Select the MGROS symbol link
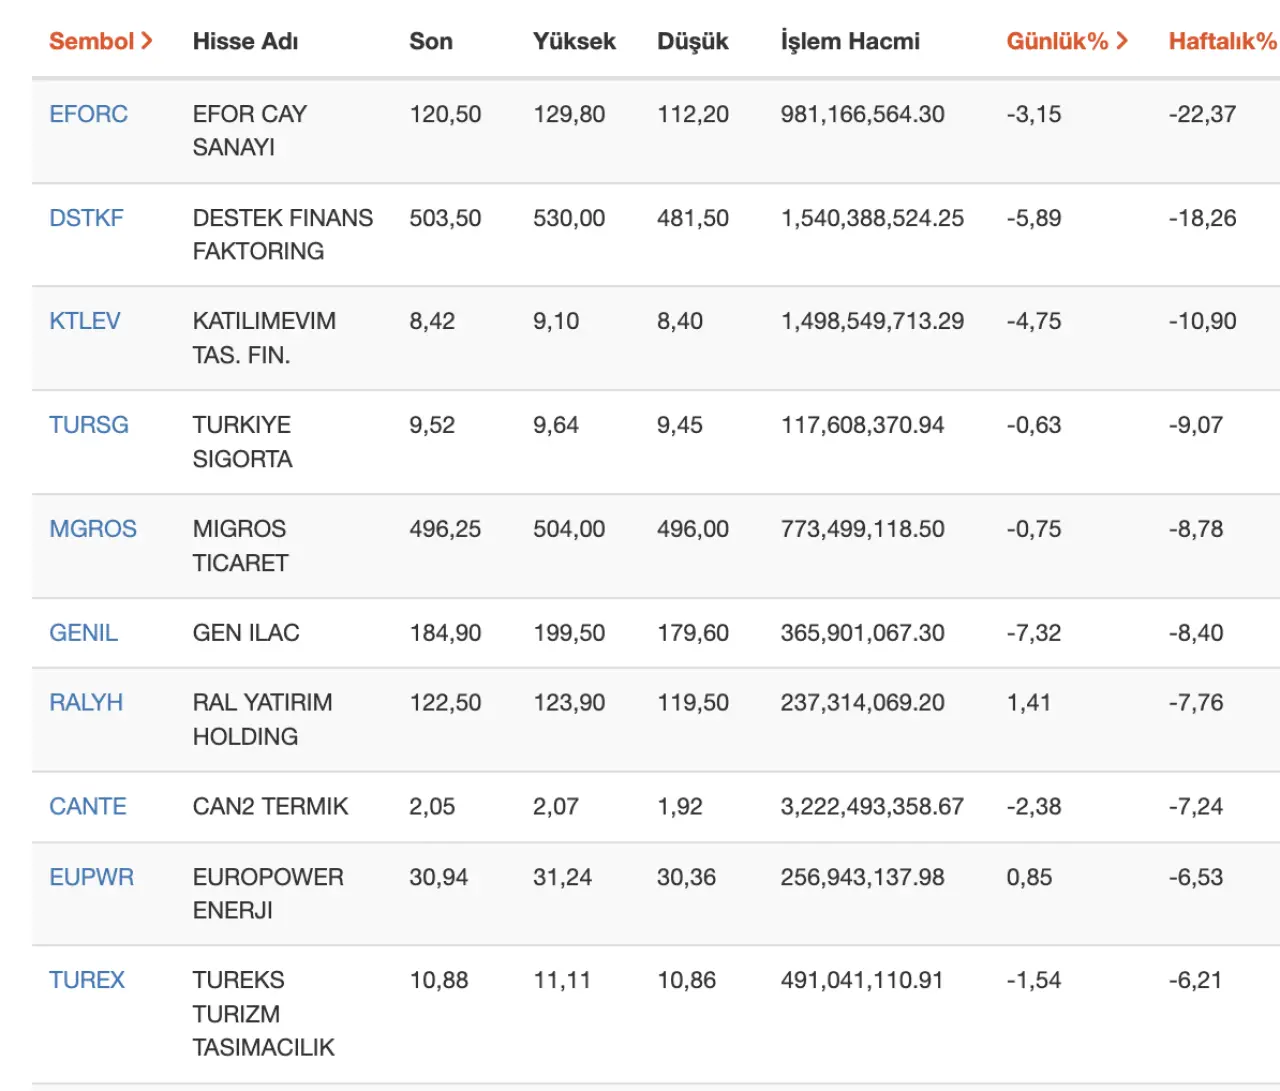This screenshot has height=1091, width=1280. point(92,529)
